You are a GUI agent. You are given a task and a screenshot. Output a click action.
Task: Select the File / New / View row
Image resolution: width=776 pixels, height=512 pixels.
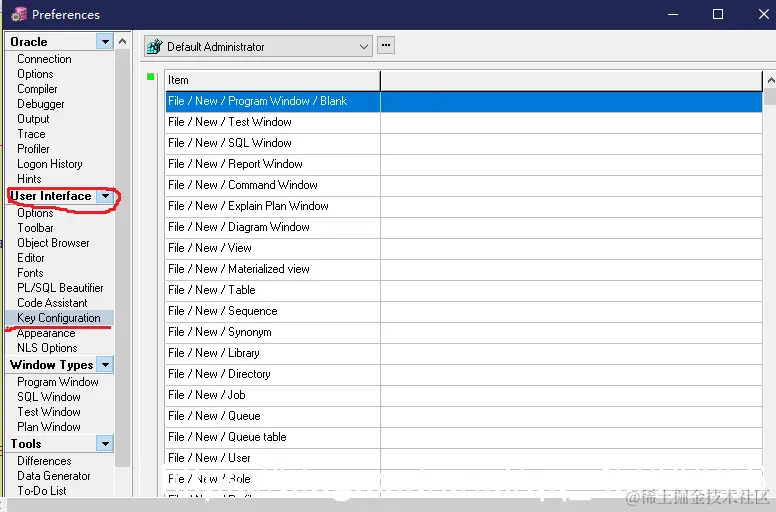464,248
